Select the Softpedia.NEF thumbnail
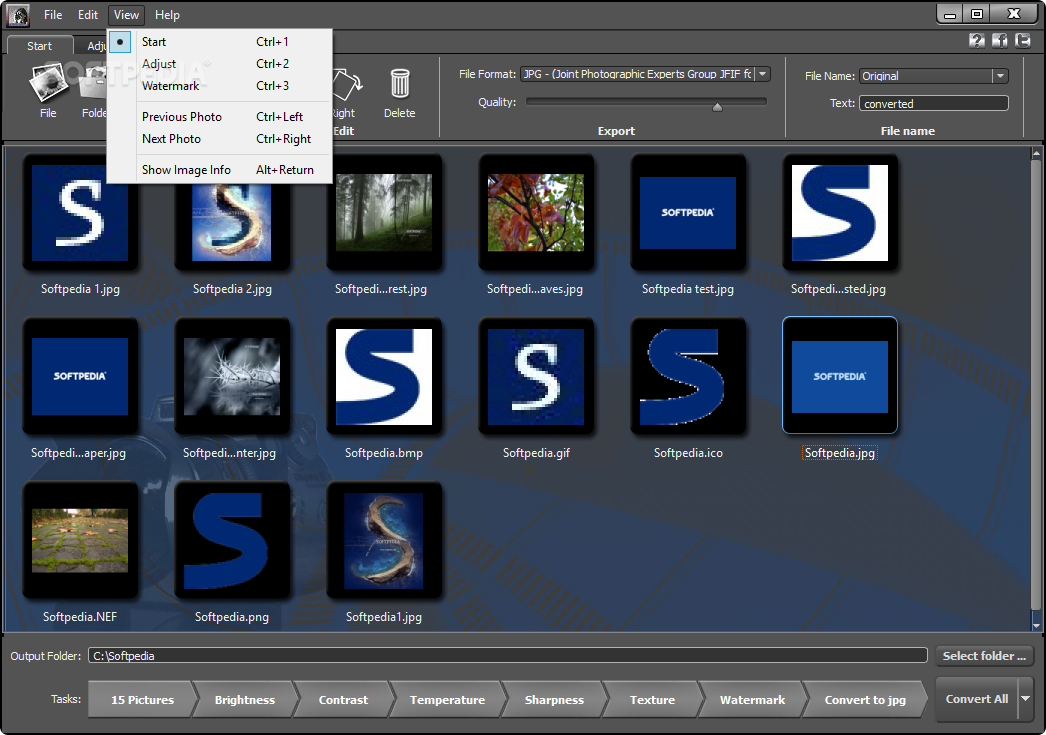This screenshot has height=735, width=1046. tap(80, 540)
